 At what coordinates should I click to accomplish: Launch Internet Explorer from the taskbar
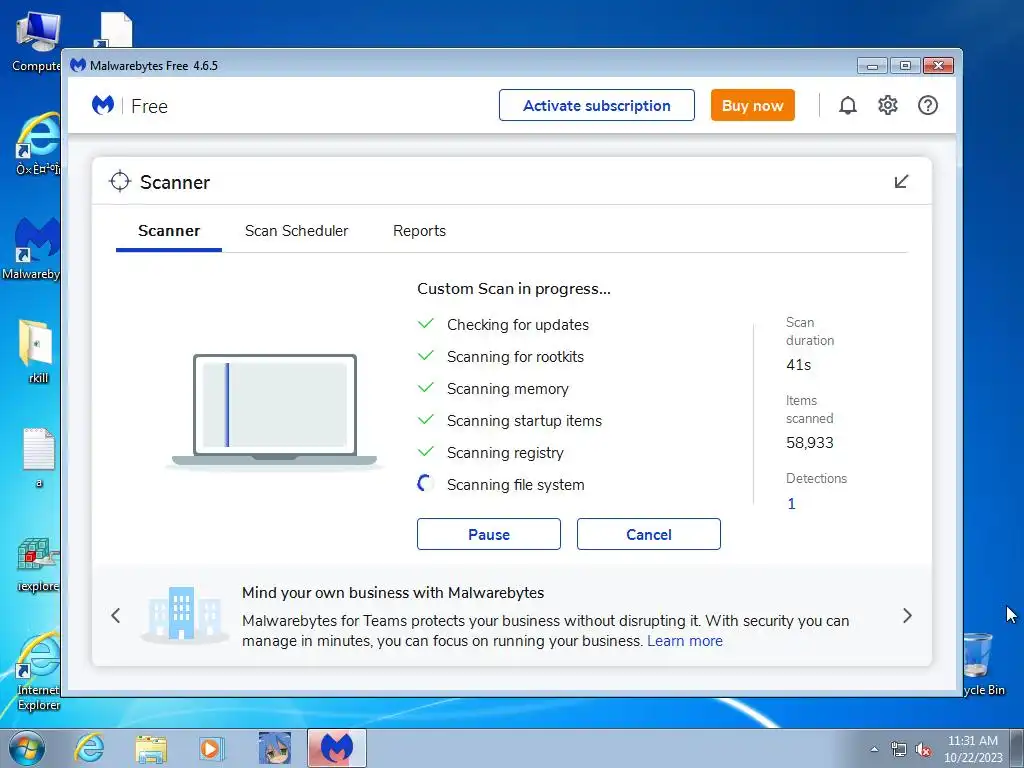click(x=89, y=748)
